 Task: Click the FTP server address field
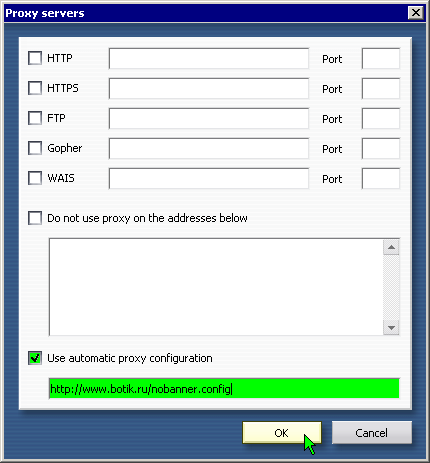coord(209,119)
